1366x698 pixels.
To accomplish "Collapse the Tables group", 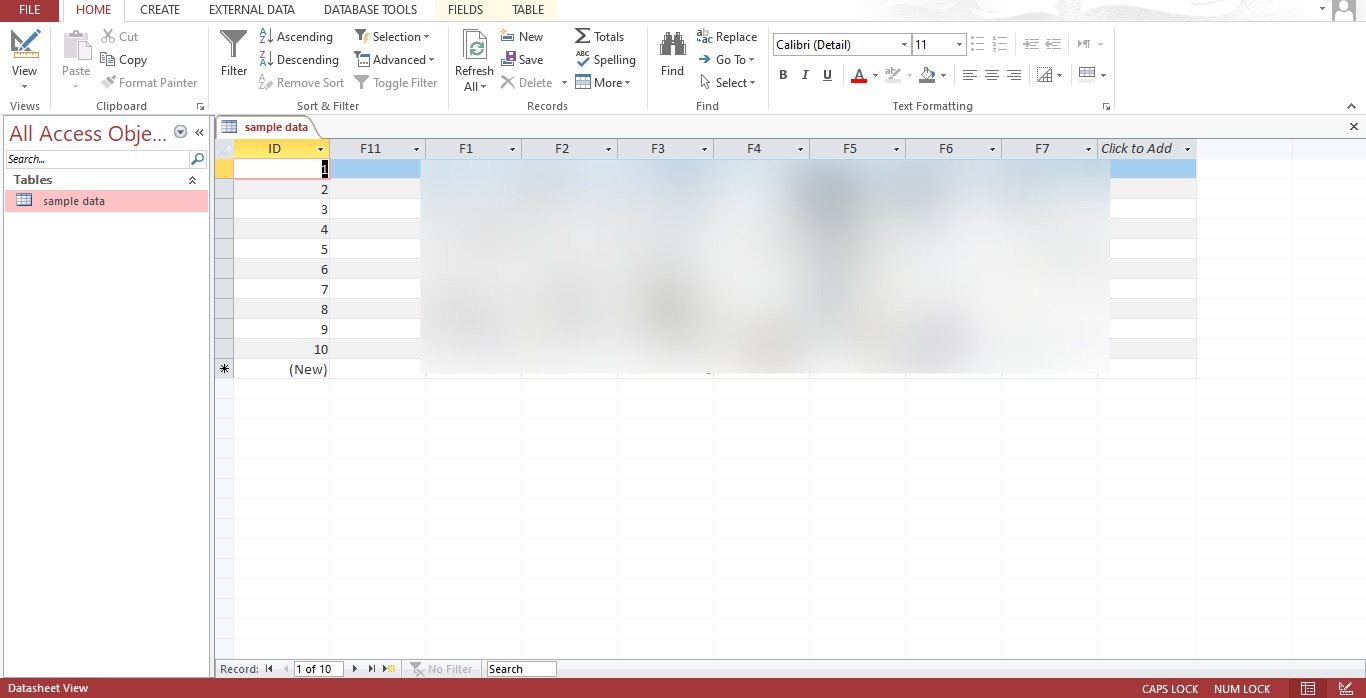I will pyautogui.click(x=192, y=180).
